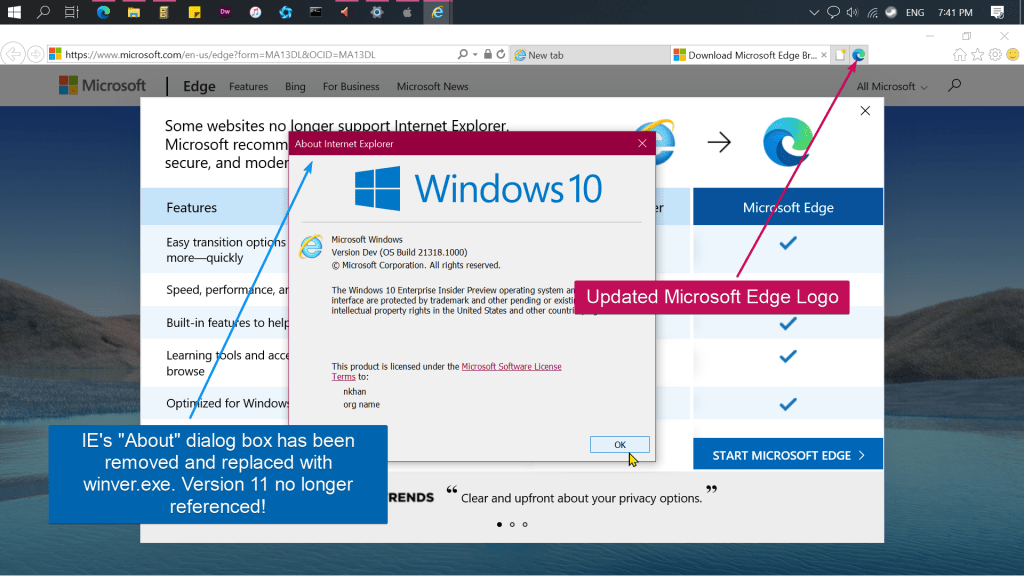Open the Microsoft Software License Terms link
The width and height of the screenshot is (1024, 576).
pos(511,367)
